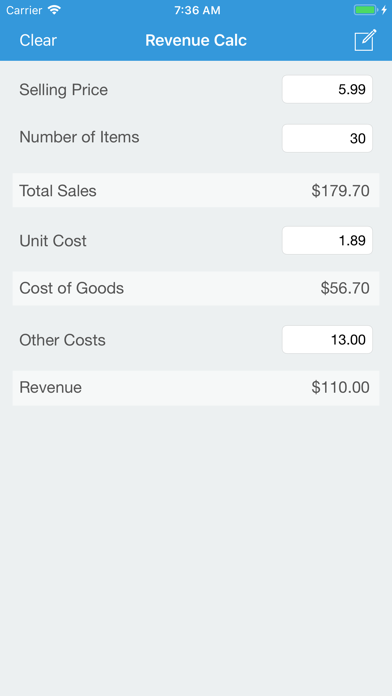Tap the Wi-Fi status icon
This screenshot has height=696, width=392.
coord(54,10)
